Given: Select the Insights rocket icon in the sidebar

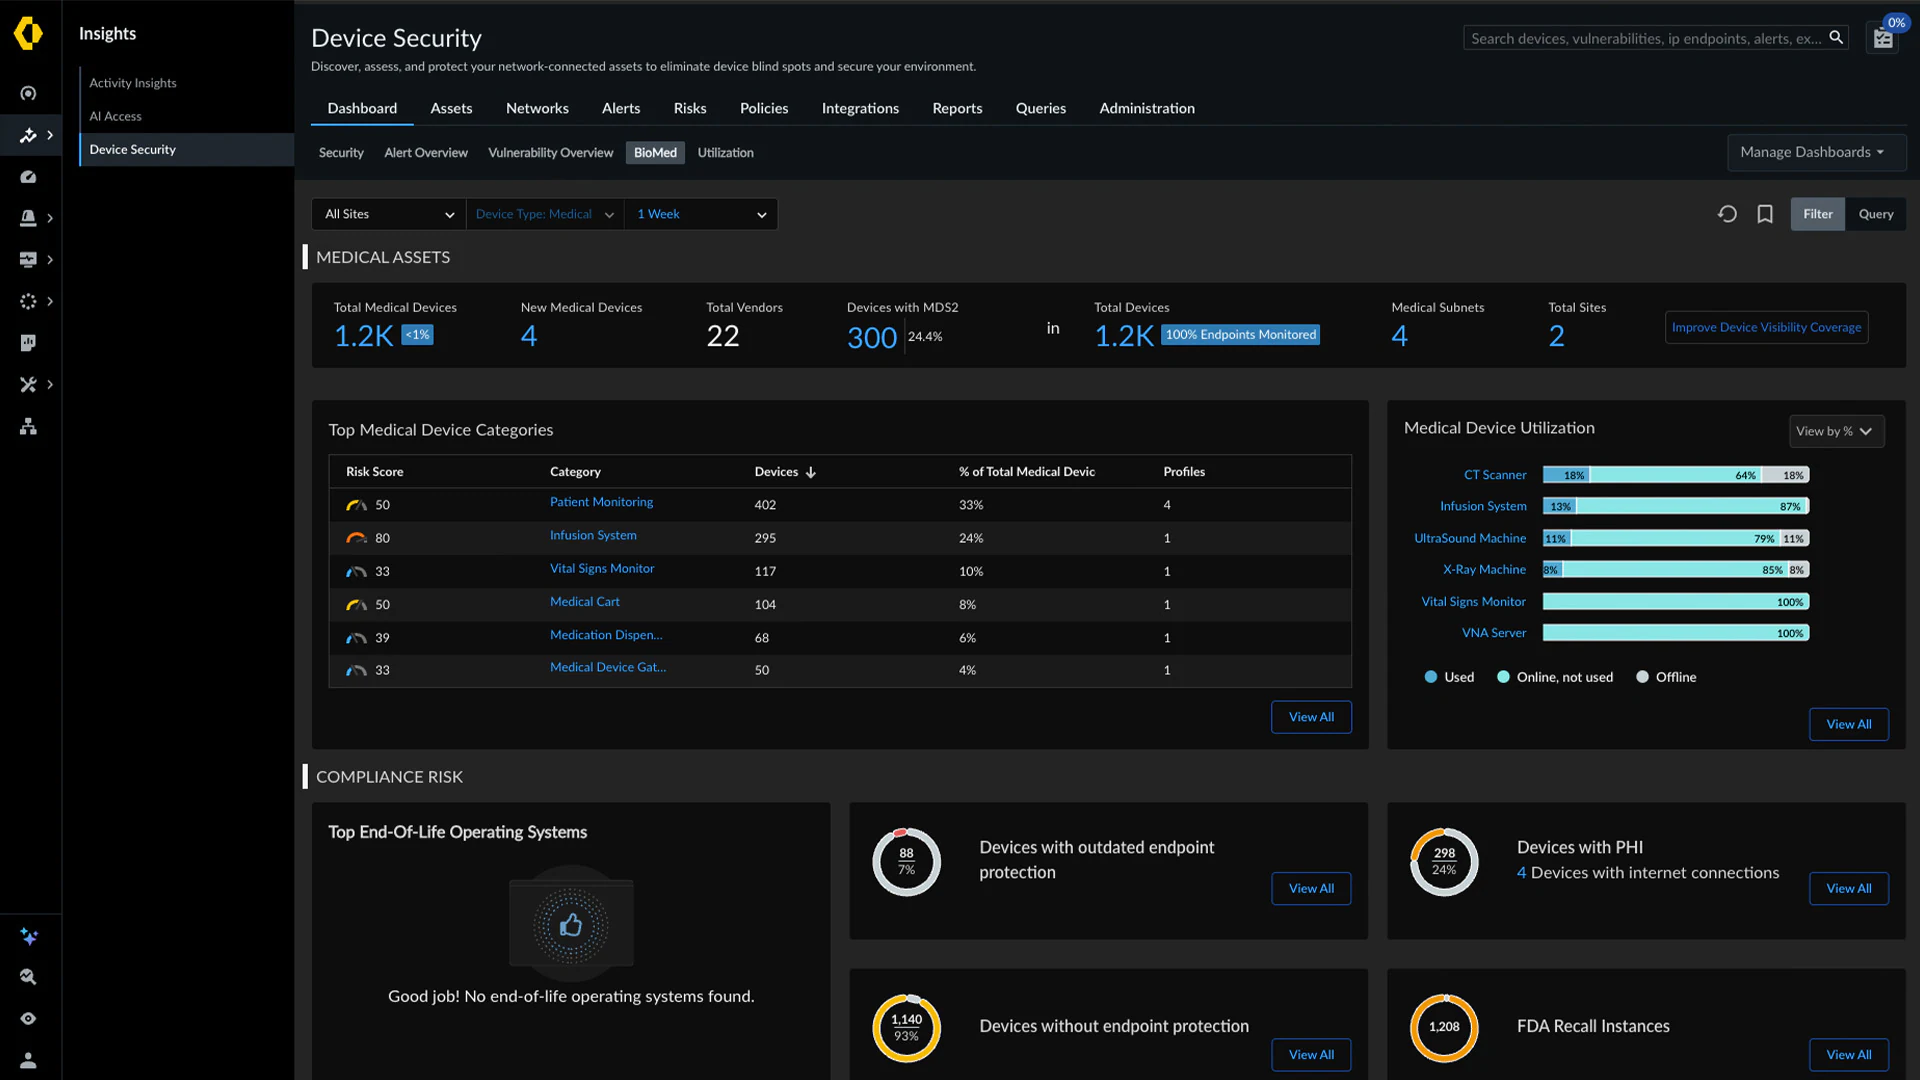Looking at the screenshot, I should pyautogui.click(x=28, y=135).
